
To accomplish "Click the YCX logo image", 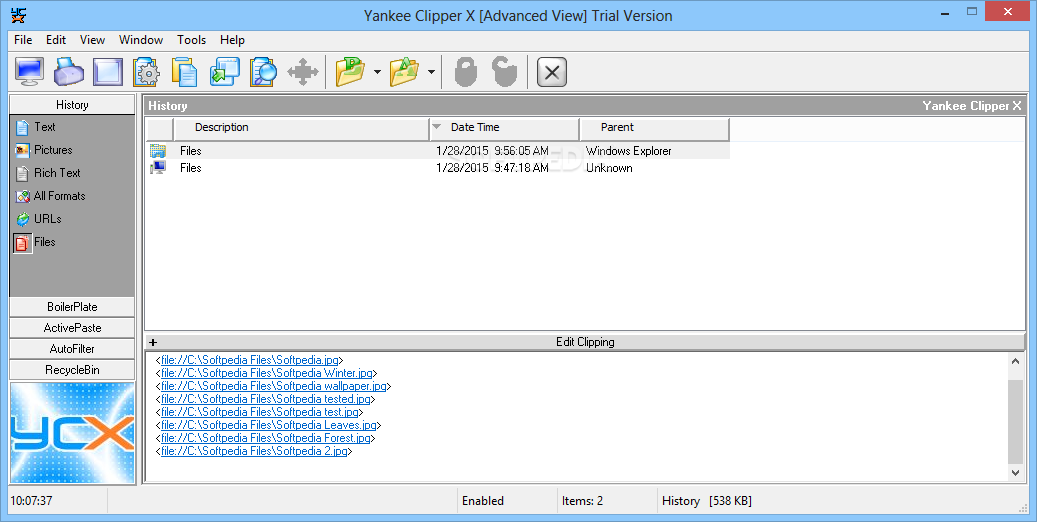I will coord(72,433).
